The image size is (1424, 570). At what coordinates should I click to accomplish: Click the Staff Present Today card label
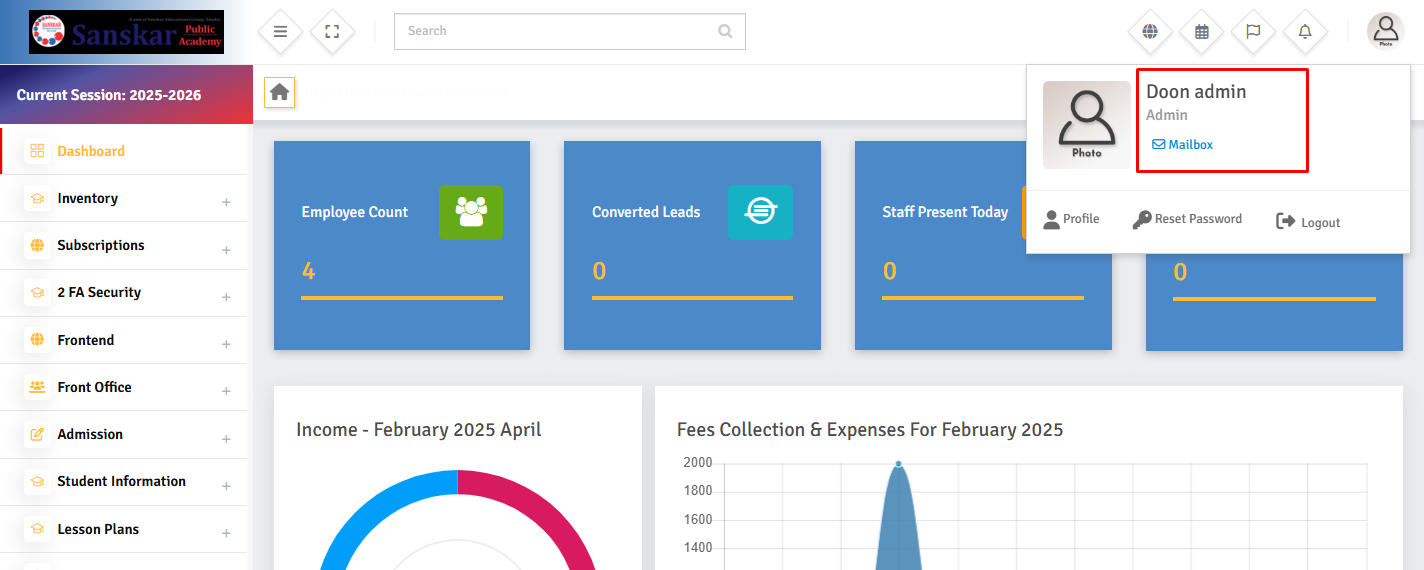click(x=945, y=212)
